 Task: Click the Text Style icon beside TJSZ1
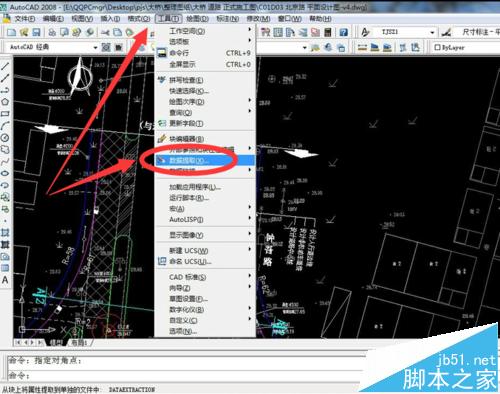point(366,32)
